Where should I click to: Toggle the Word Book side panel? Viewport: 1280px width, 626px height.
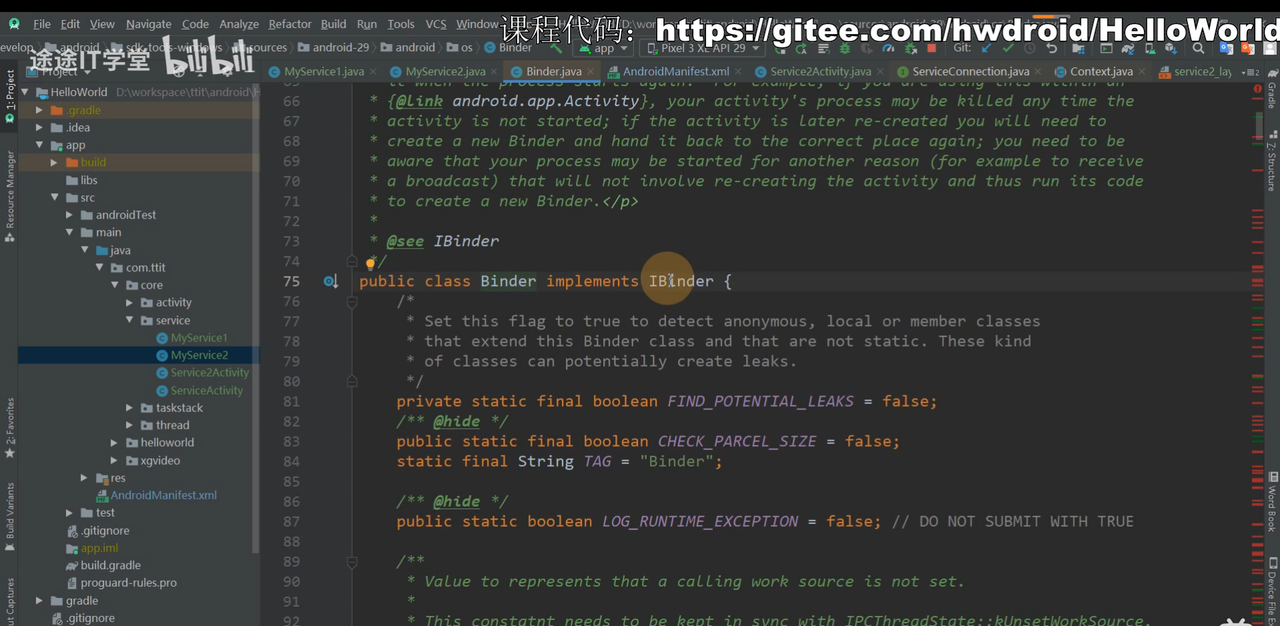coord(1271,500)
